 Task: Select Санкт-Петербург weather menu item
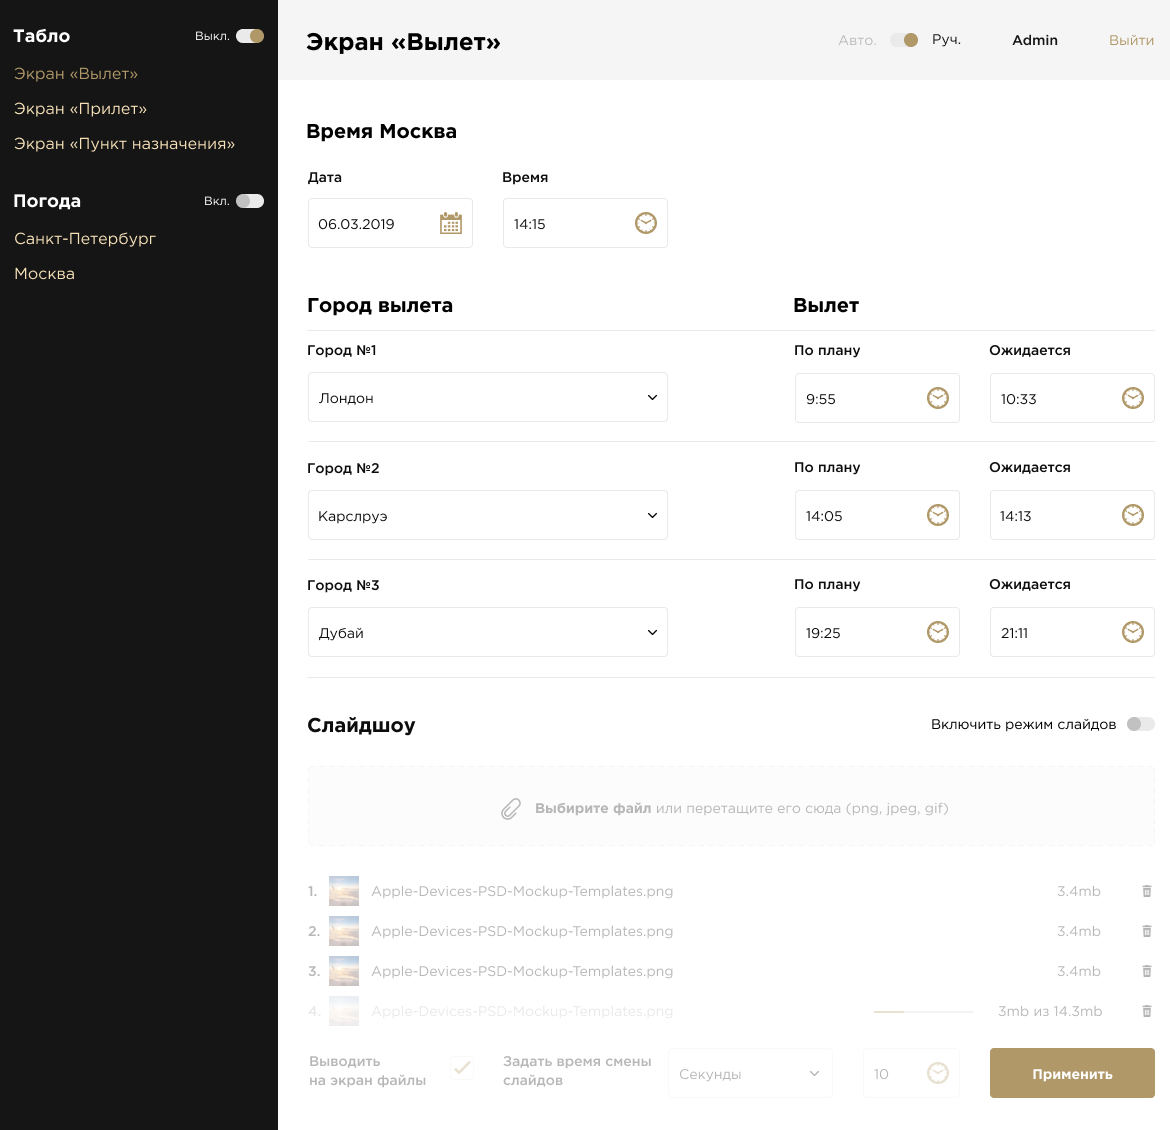85,239
